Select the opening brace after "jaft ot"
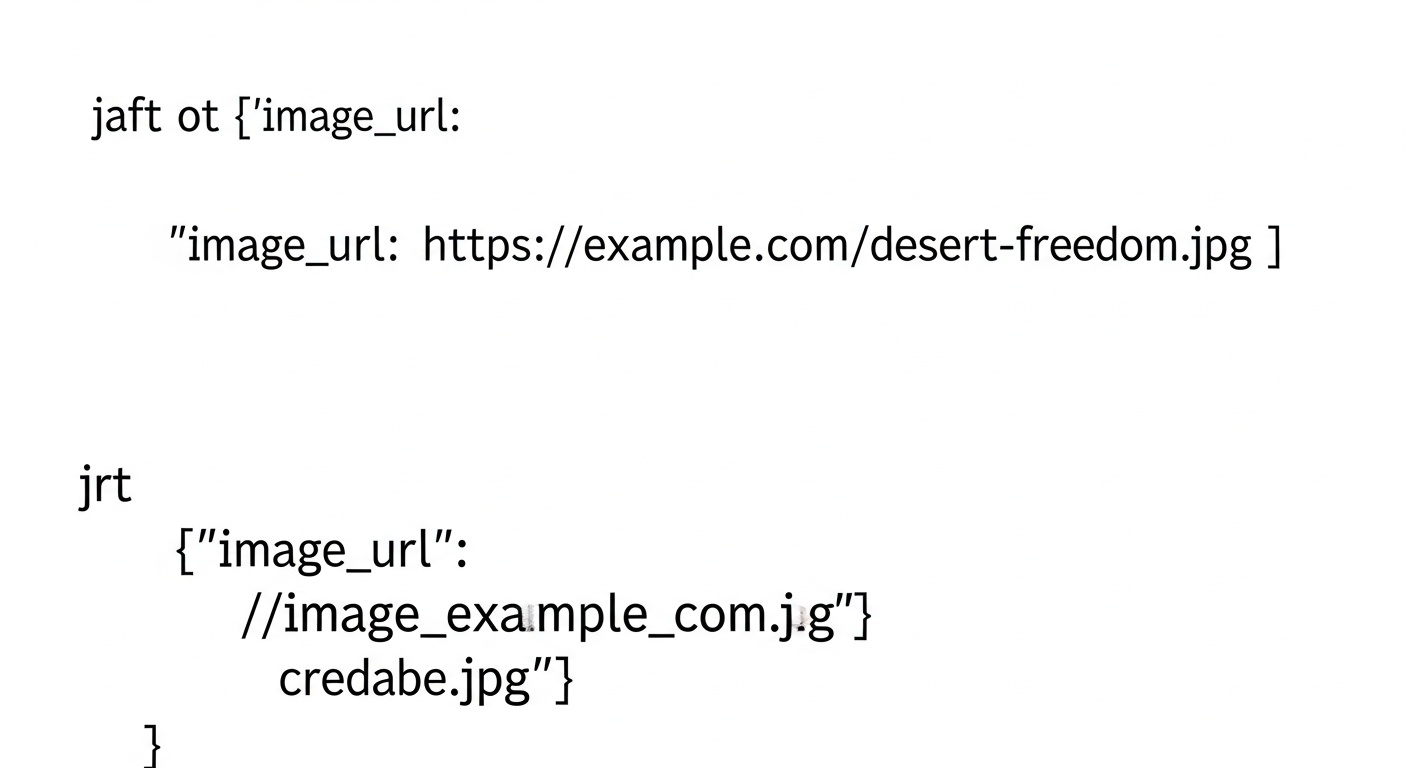This screenshot has width=1408, height=768. [x=243, y=118]
